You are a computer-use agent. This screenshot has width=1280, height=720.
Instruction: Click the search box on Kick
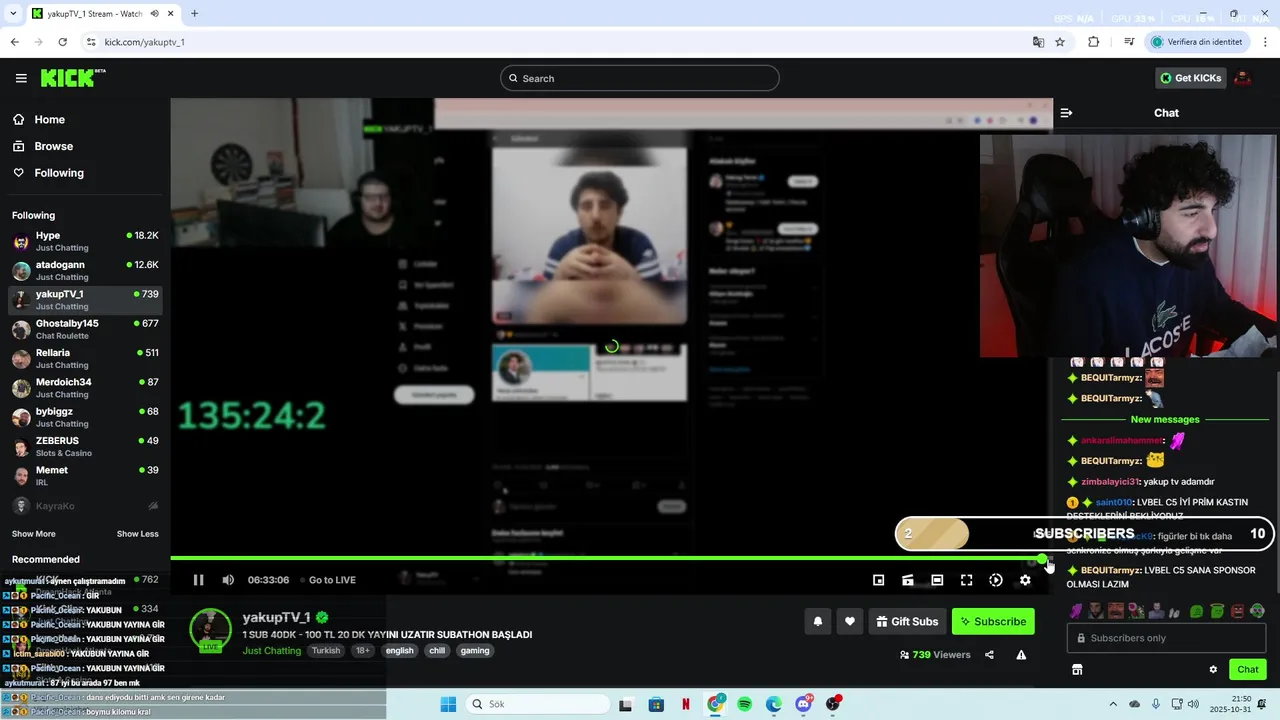point(640,78)
